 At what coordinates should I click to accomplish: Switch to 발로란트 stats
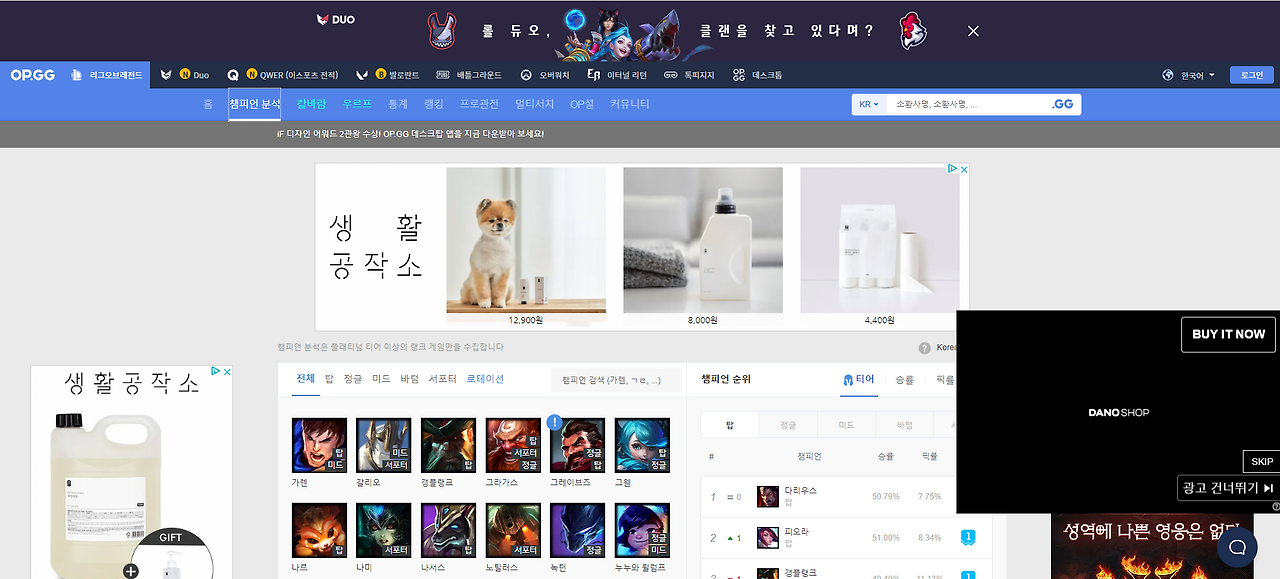pyautogui.click(x=389, y=75)
